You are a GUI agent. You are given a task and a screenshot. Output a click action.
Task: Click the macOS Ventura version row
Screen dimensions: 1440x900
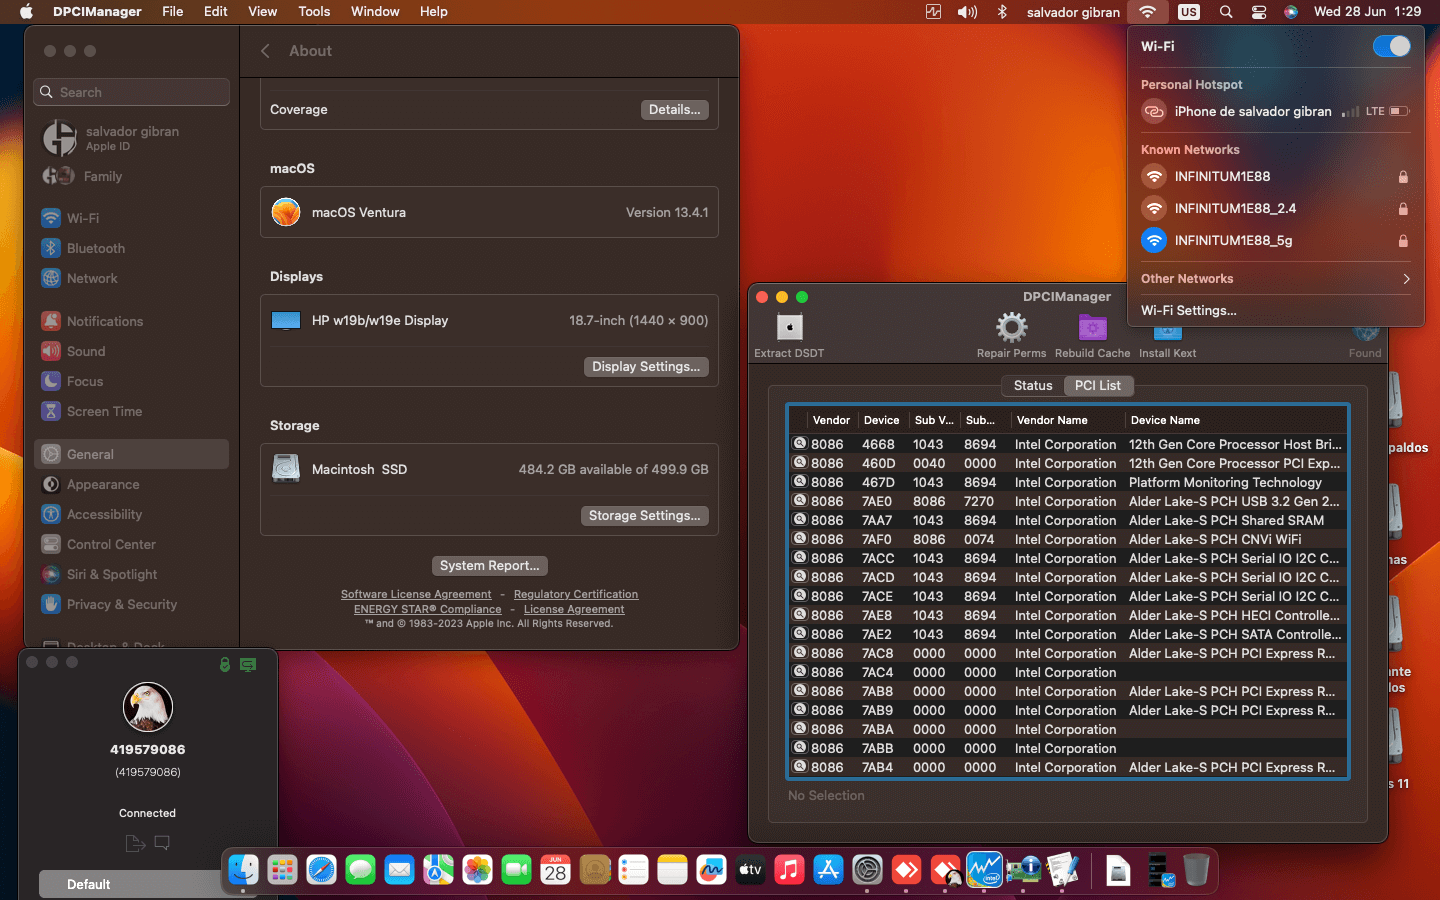pos(489,212)
